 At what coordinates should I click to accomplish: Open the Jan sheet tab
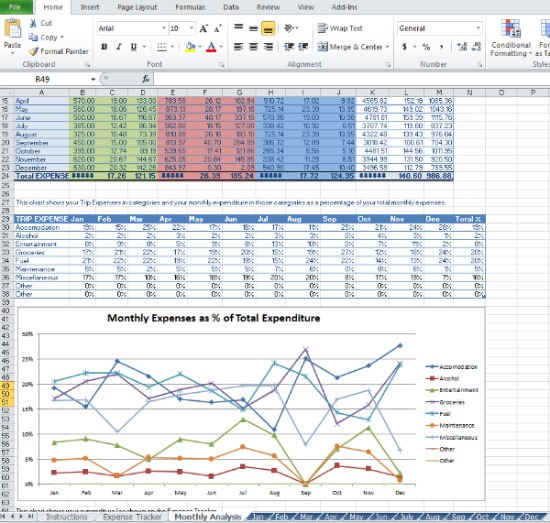point(258,517)
